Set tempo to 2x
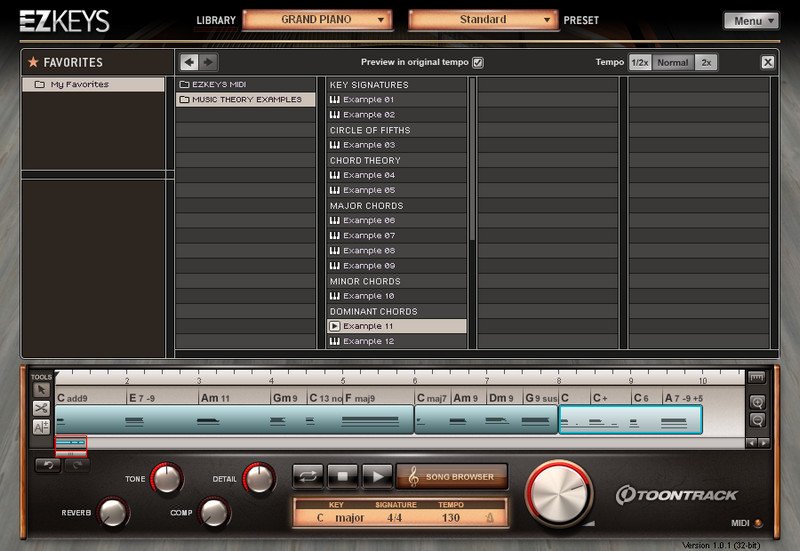Viewport: 800px width, 551px height. point(706,62)
